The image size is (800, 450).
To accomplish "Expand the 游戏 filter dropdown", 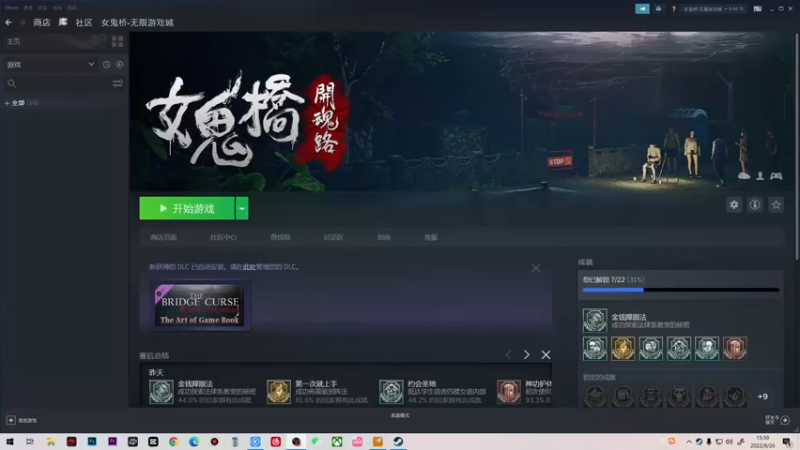I will point(50,64).
